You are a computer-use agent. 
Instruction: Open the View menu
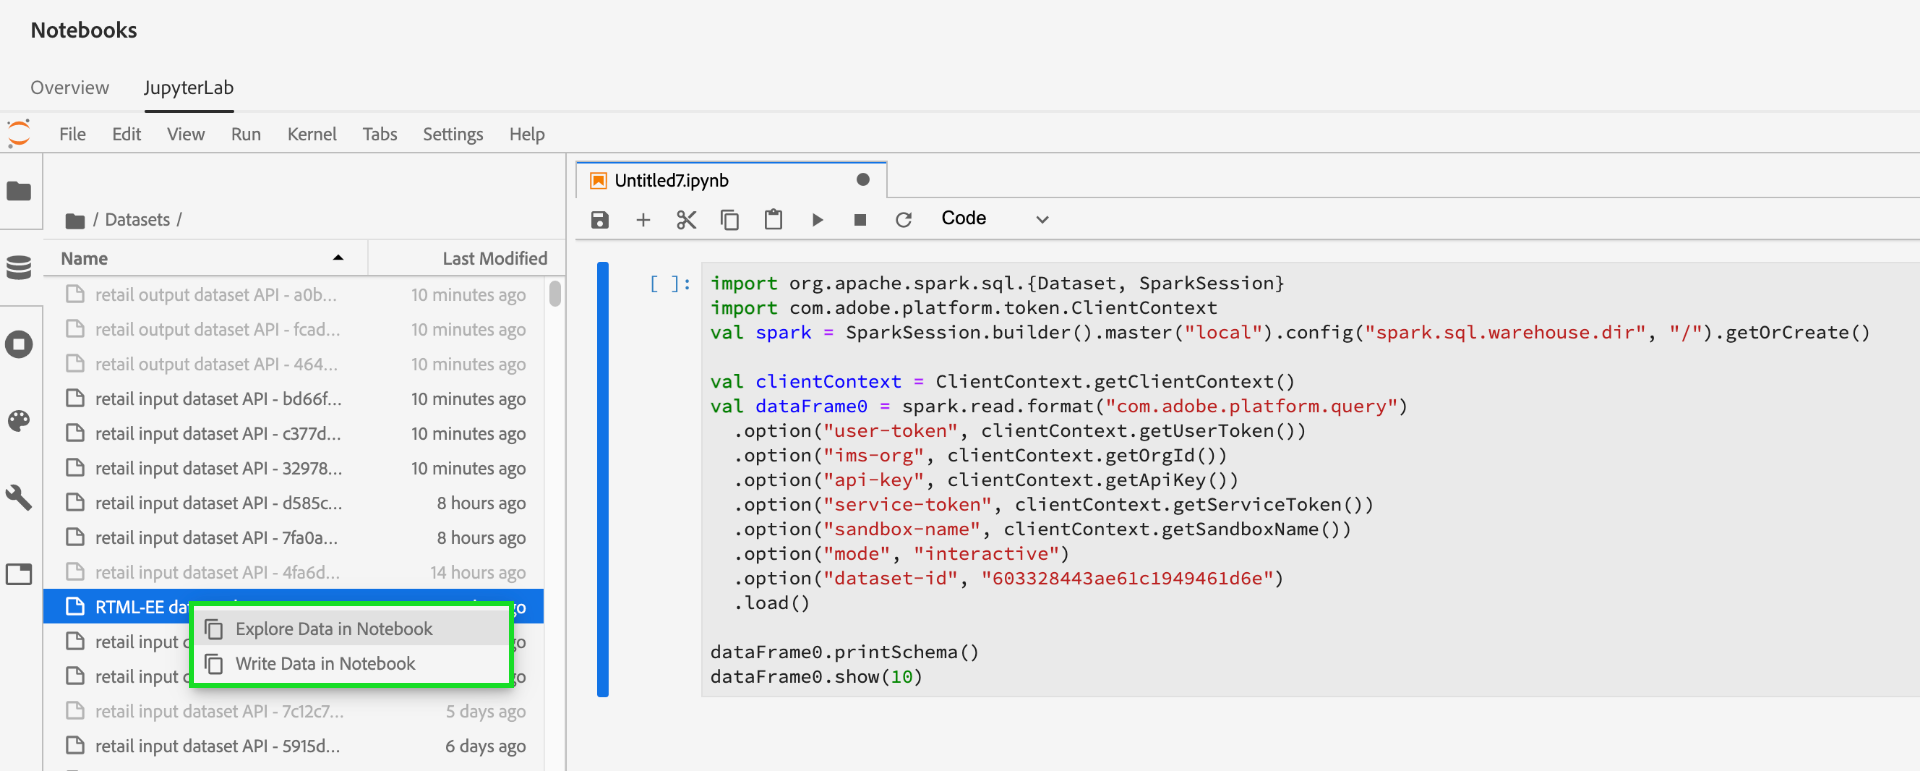186,134
